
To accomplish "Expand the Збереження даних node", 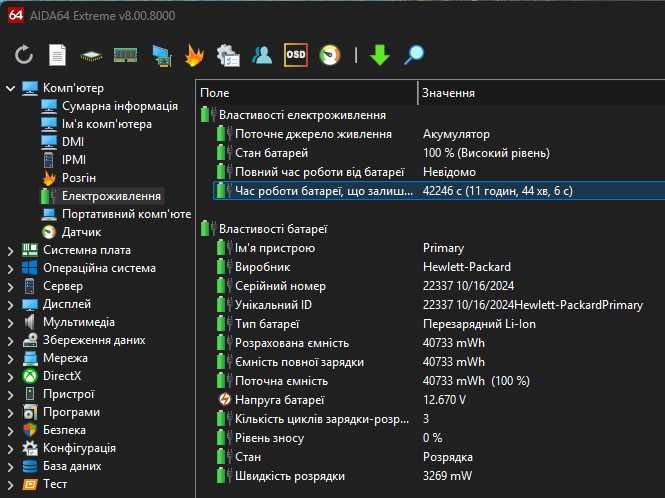I will (10, 341).
